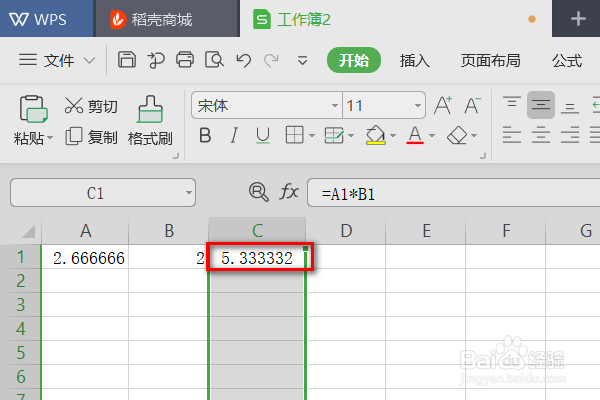Click the Print icon
Screen dimensions: 600x400
(185, 60)
